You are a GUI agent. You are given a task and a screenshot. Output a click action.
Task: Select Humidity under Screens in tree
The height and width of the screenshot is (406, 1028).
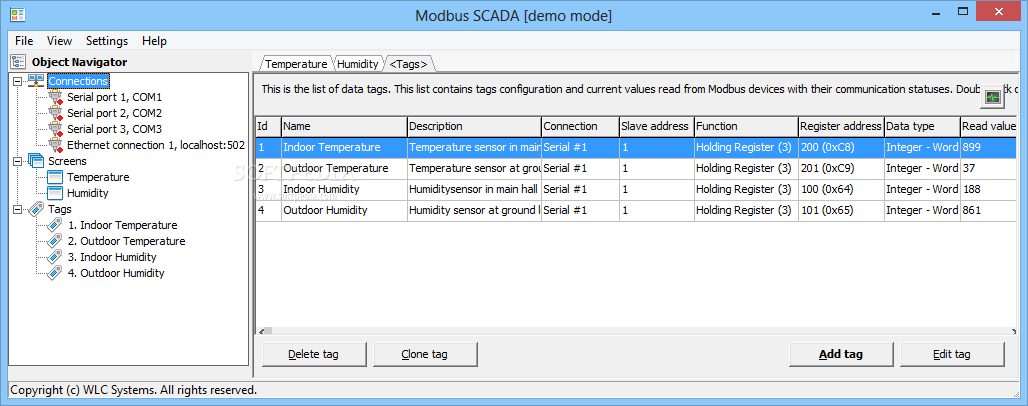coord(87,193)
